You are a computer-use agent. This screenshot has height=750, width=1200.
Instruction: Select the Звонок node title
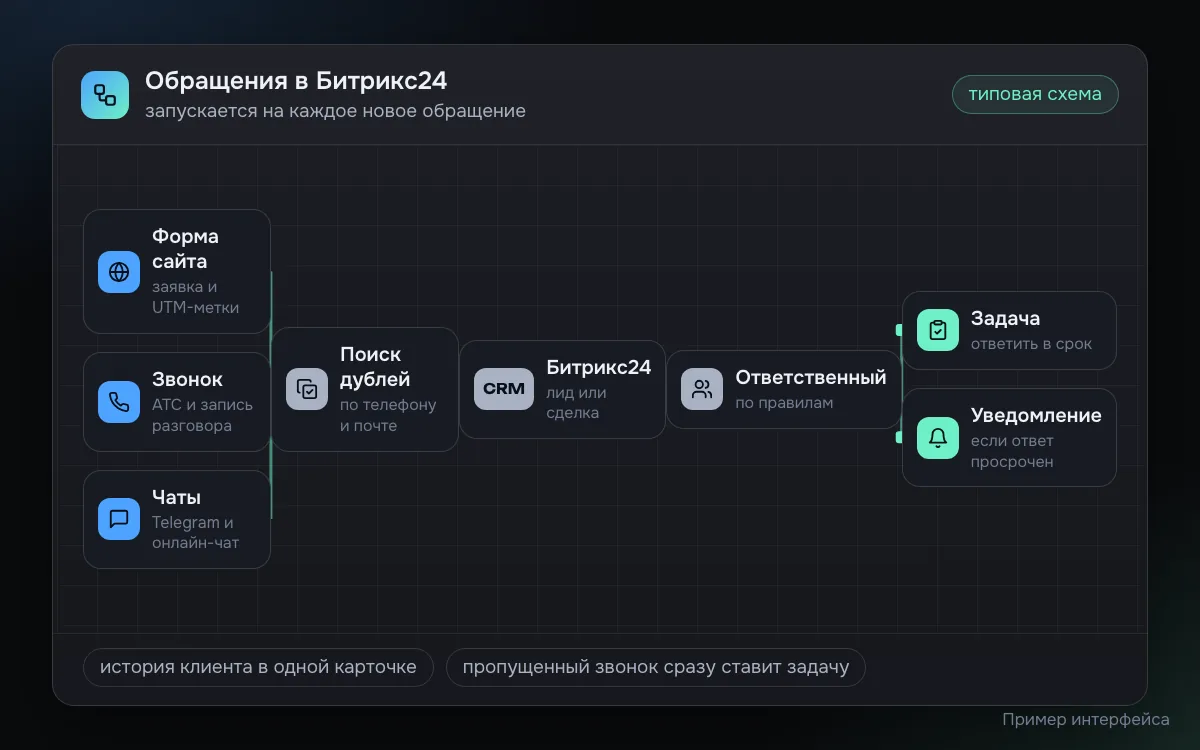pyautogui.click(x=187, y=379)
